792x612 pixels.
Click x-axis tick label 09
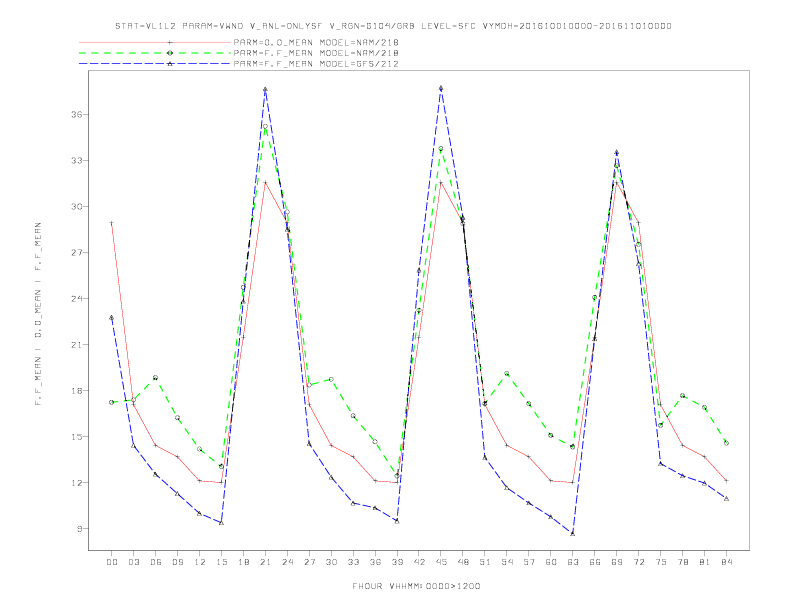[177, 562]
